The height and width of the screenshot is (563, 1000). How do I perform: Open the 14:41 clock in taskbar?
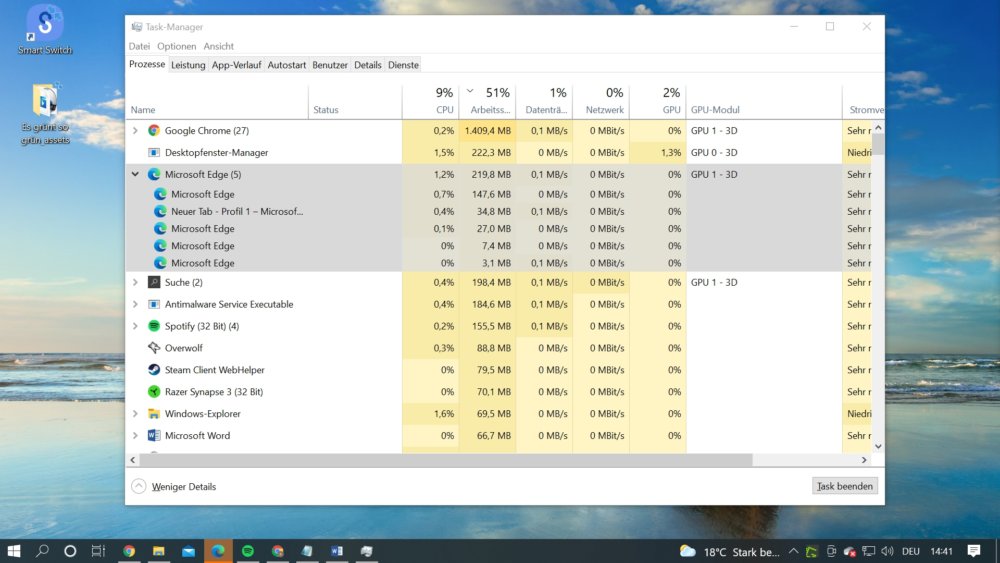pos(941,552)
